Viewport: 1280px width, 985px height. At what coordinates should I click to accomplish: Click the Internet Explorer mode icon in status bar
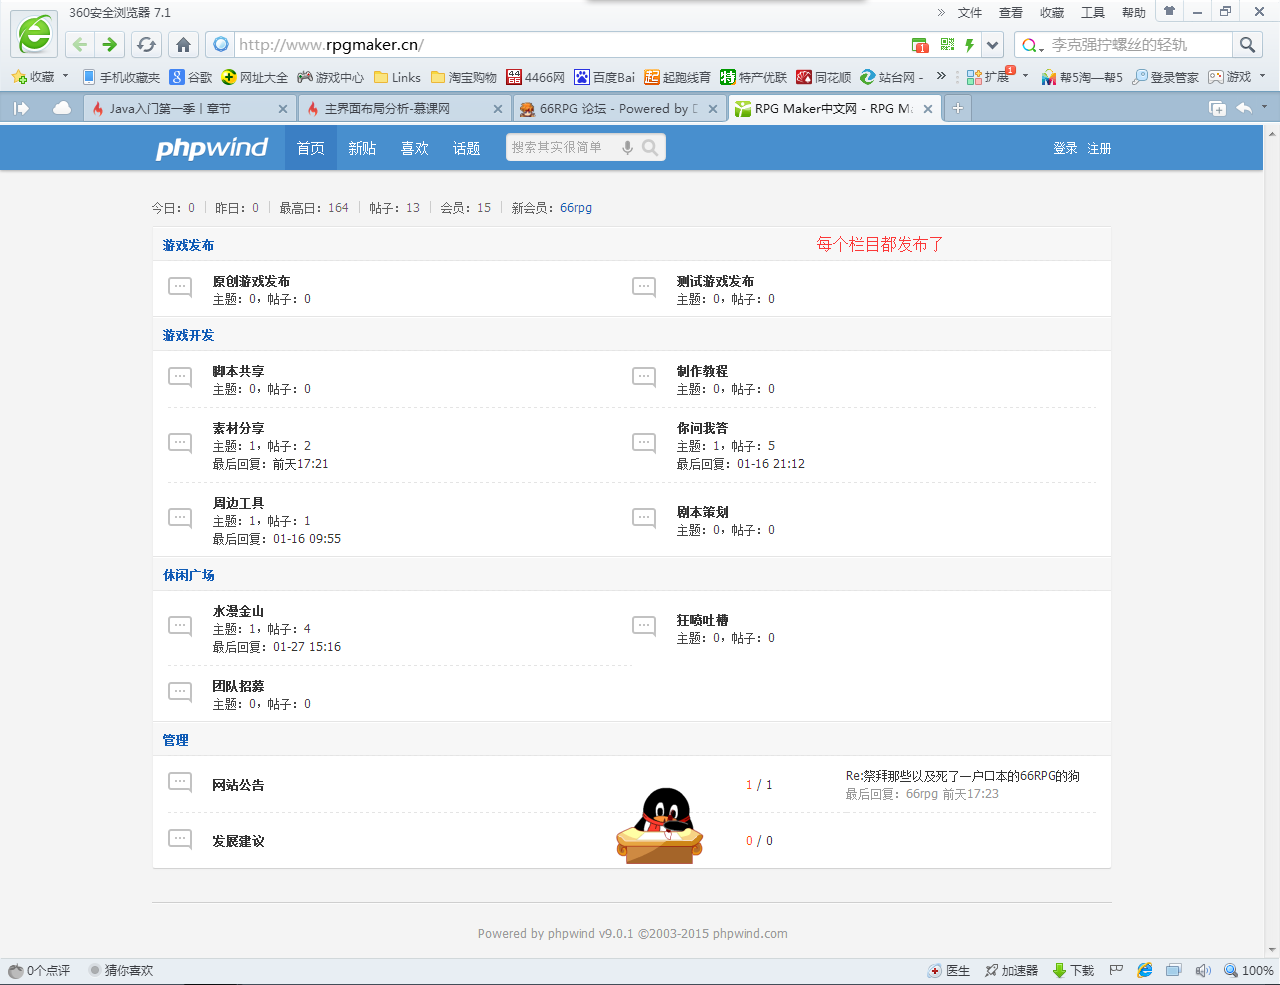[x=1145, y=970]
